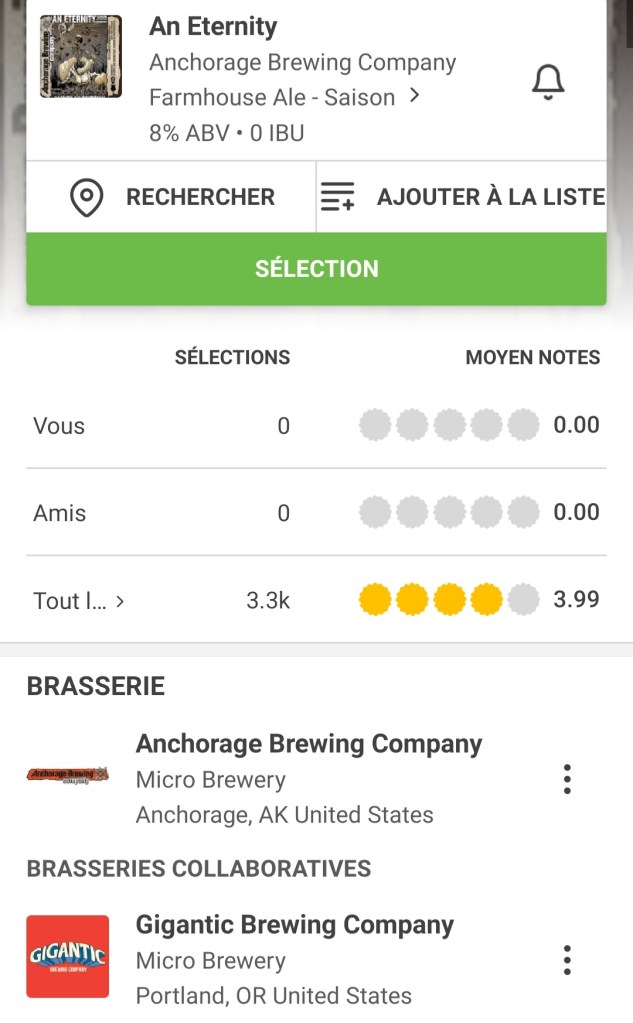Tap AJOUTER À LA LISTE

click(490, 197)
